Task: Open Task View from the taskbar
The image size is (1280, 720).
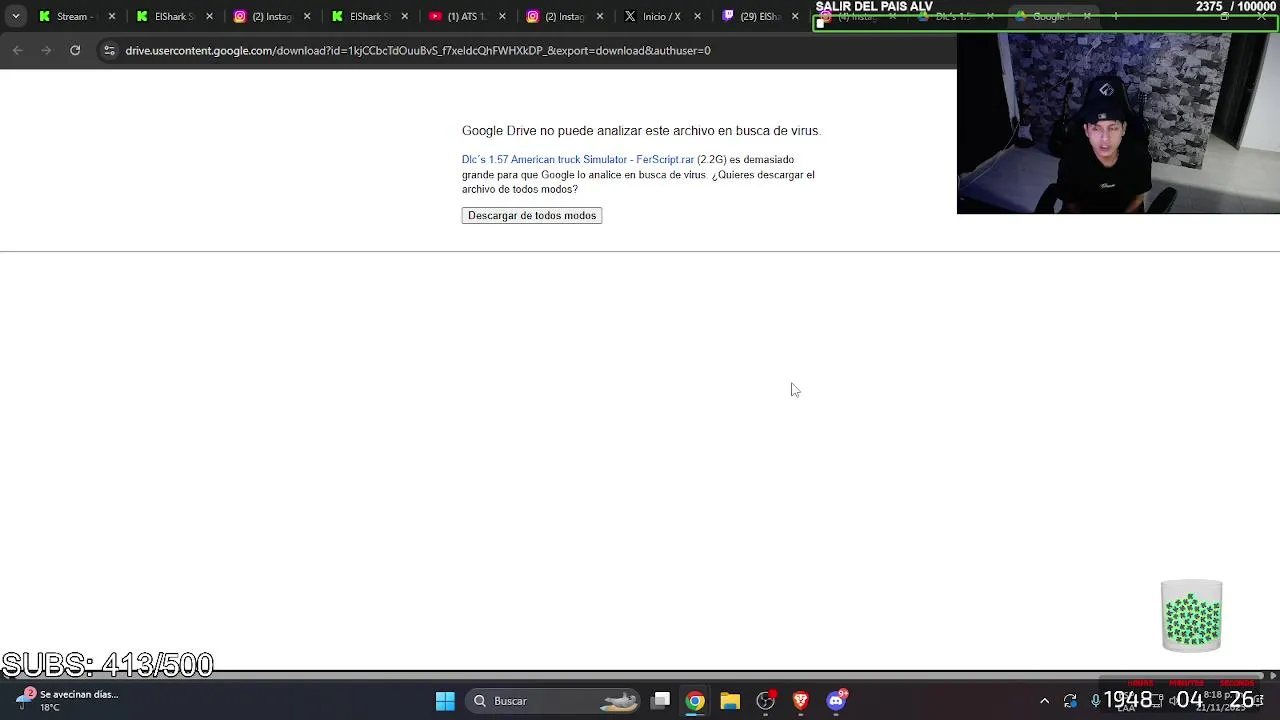Action: [x=661, y=701]
